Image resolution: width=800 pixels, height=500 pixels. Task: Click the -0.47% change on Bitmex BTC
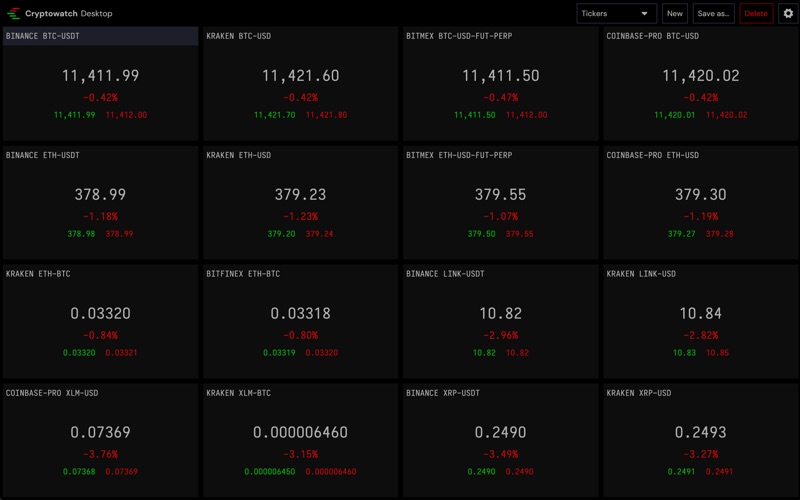coord(501,97)
